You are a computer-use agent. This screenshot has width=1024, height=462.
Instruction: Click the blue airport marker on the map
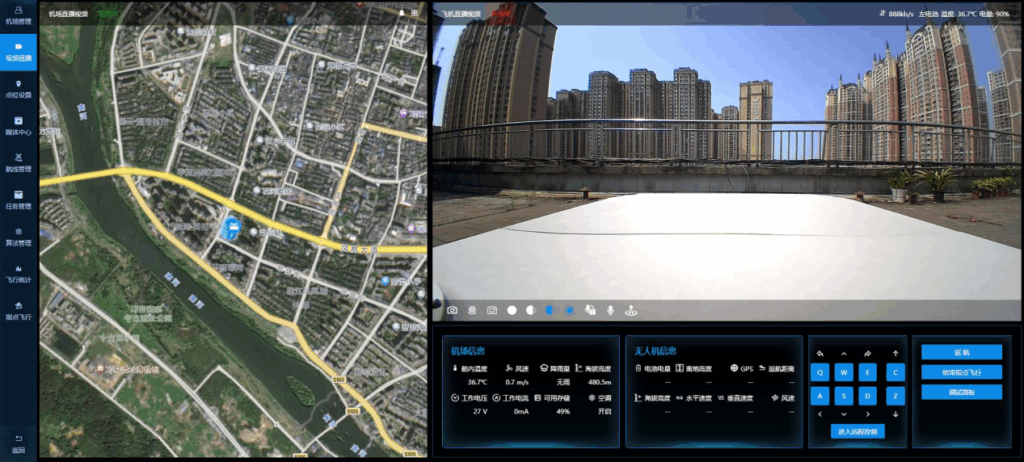[232, 228]
